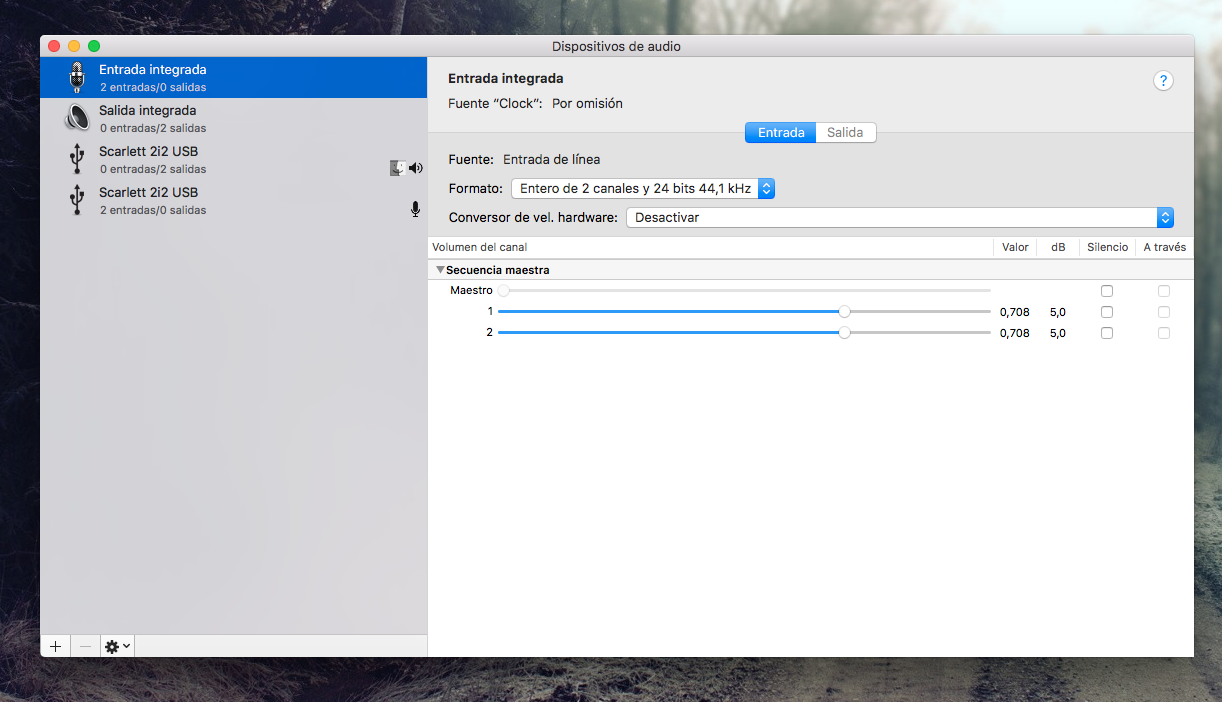Image resolution: width=1222 pixels, height=702 pixels.
Task: Open the Conversor de vel. hardware dropdown
Action: point(899,217)
